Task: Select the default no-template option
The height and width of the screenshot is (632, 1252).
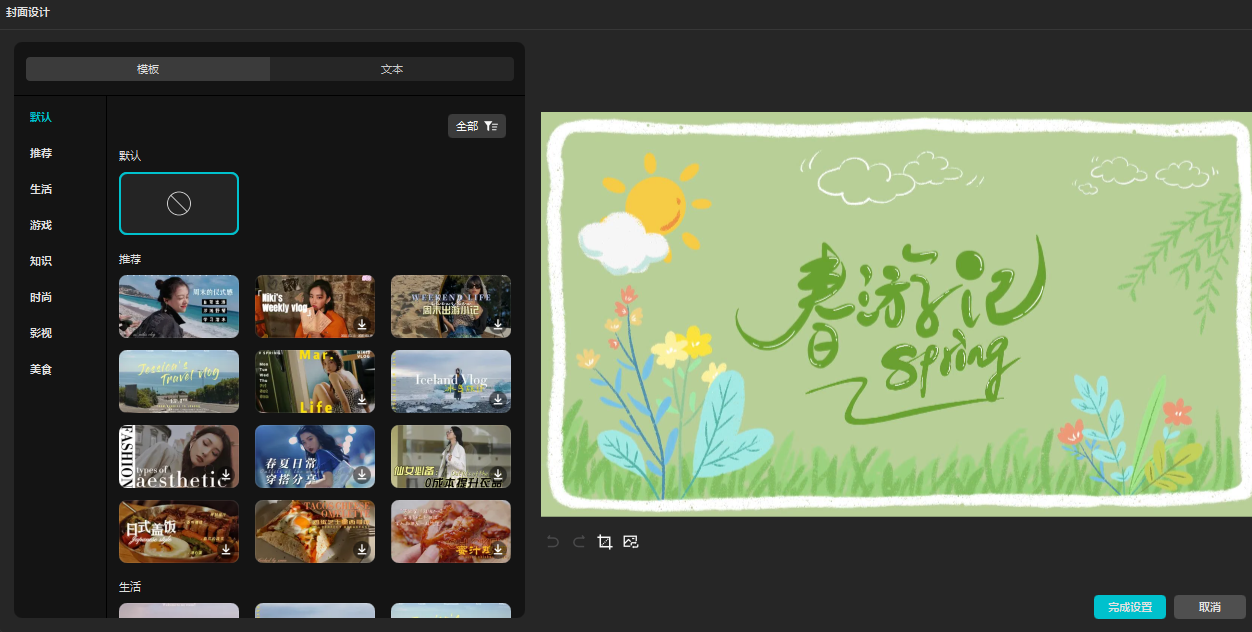Action: coord(179,203)
